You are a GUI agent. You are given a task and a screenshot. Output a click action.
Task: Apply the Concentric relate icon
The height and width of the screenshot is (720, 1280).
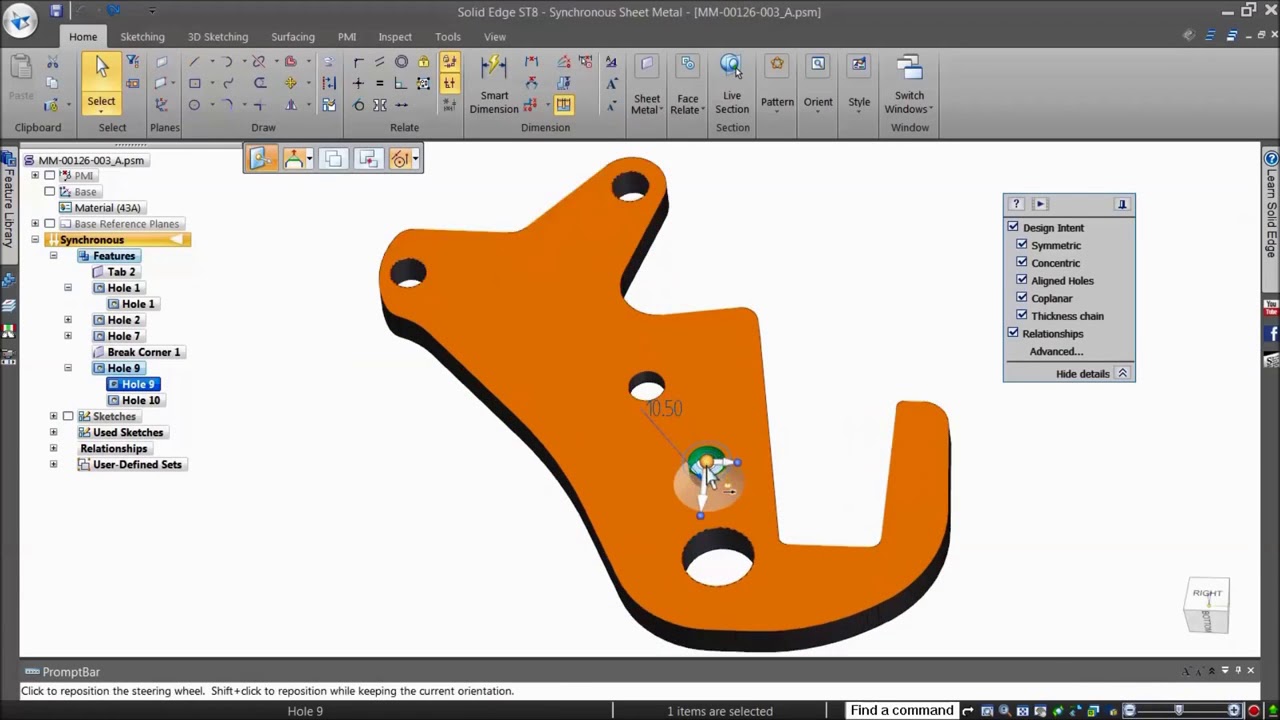click(x=401, y=62)
